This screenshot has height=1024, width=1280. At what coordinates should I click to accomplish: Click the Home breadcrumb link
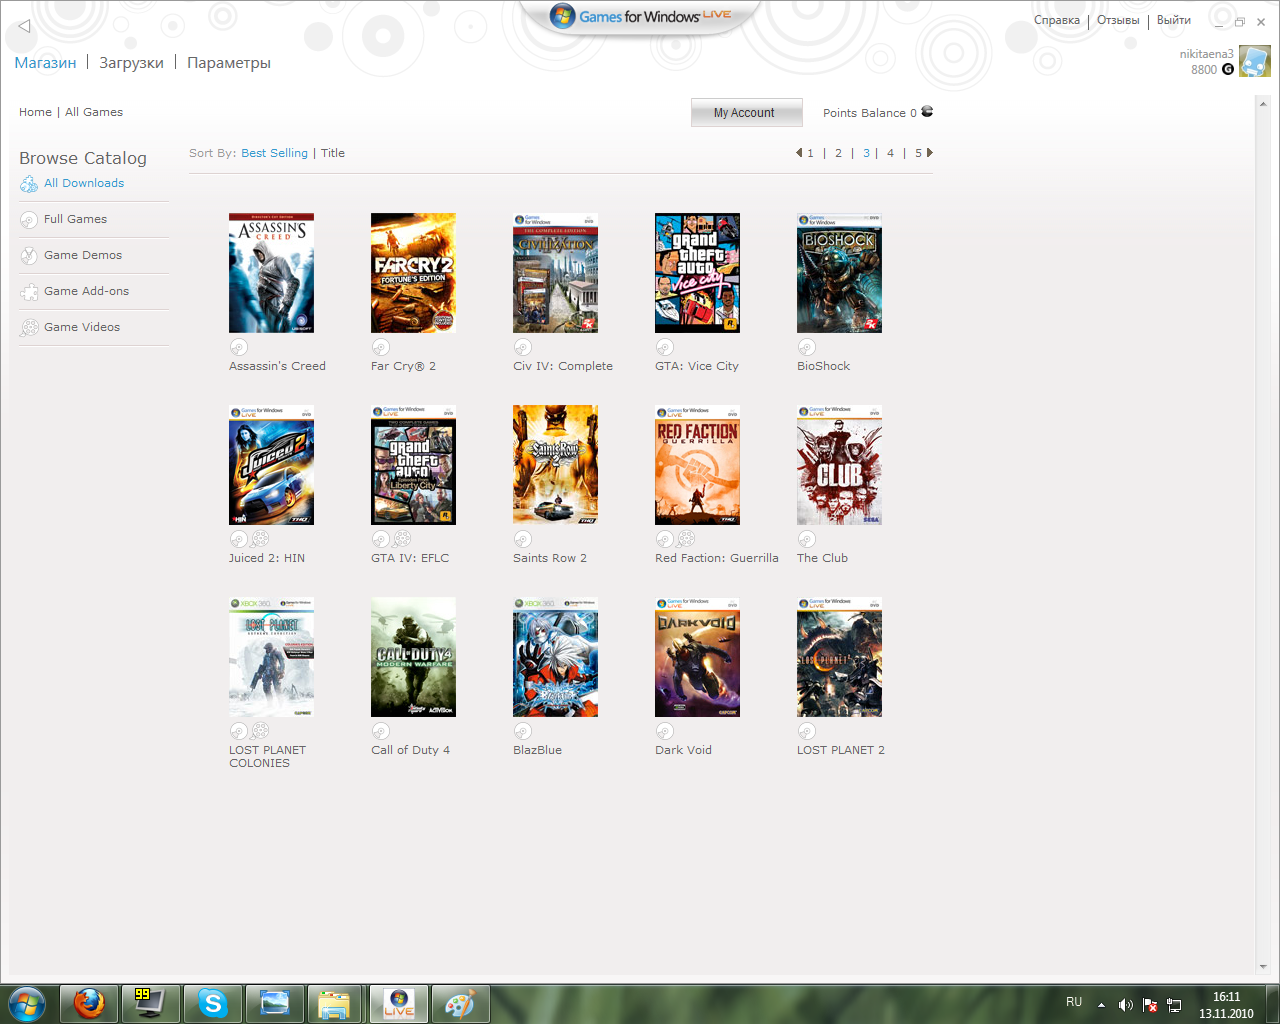coord(35,112)
